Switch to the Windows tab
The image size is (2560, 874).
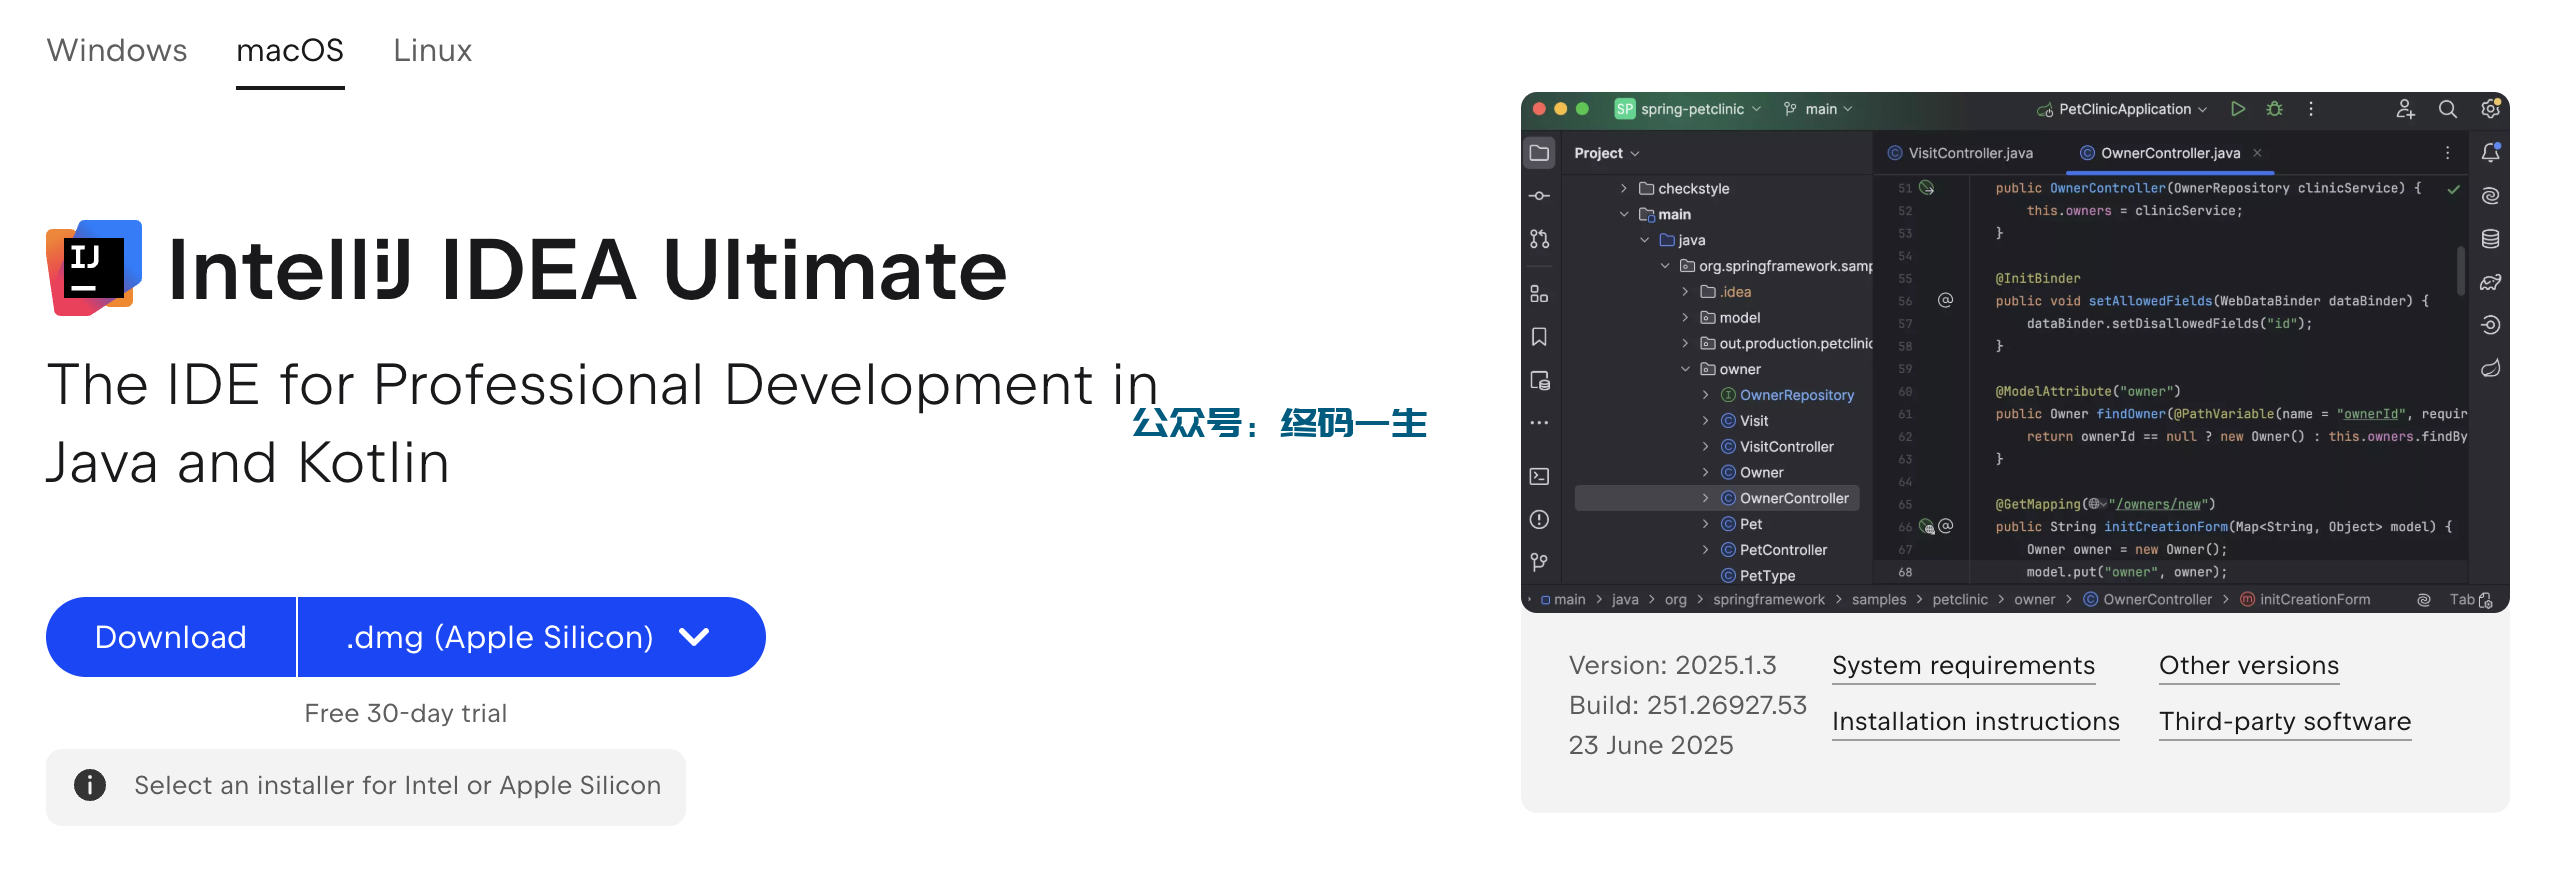tap(117, 50)
